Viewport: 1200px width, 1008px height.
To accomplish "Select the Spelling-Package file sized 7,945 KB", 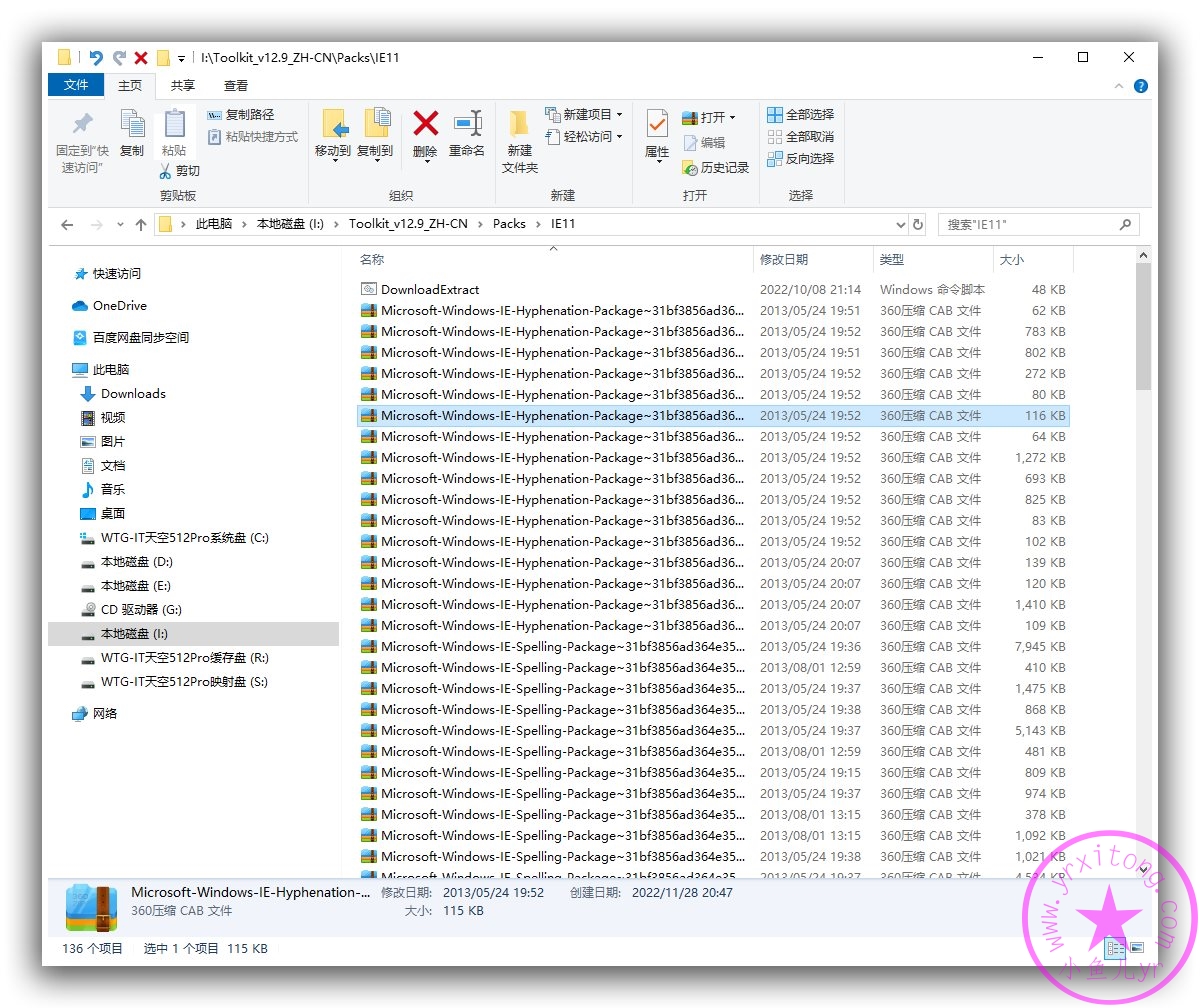I will [x=713, y=647].
